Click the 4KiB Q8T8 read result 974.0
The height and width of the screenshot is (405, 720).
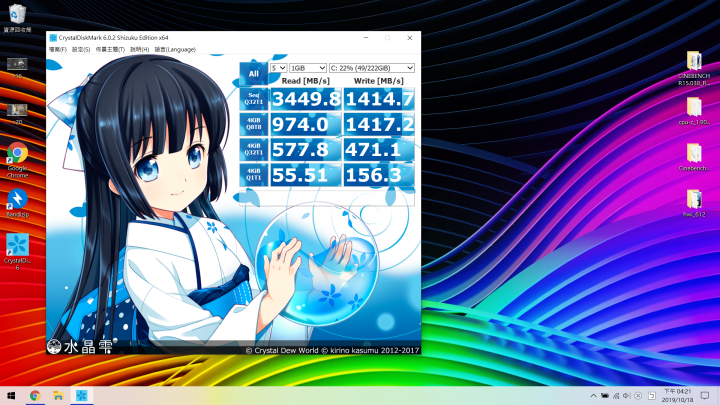(x=306, y=124)
